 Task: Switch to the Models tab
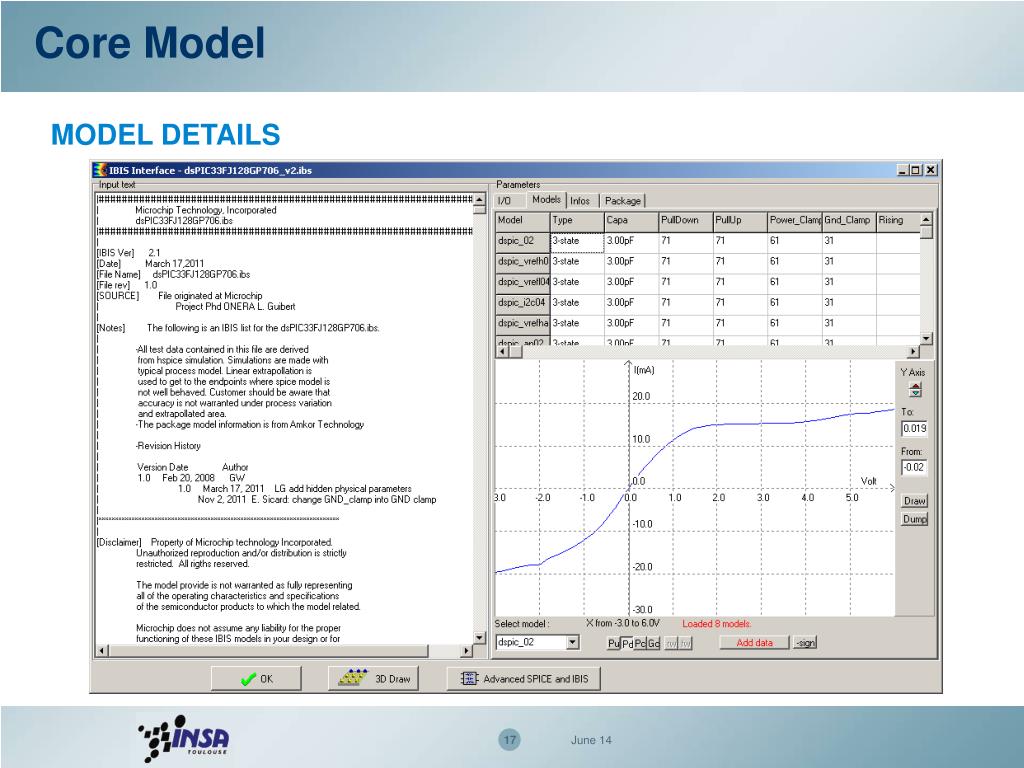point(546,199)
